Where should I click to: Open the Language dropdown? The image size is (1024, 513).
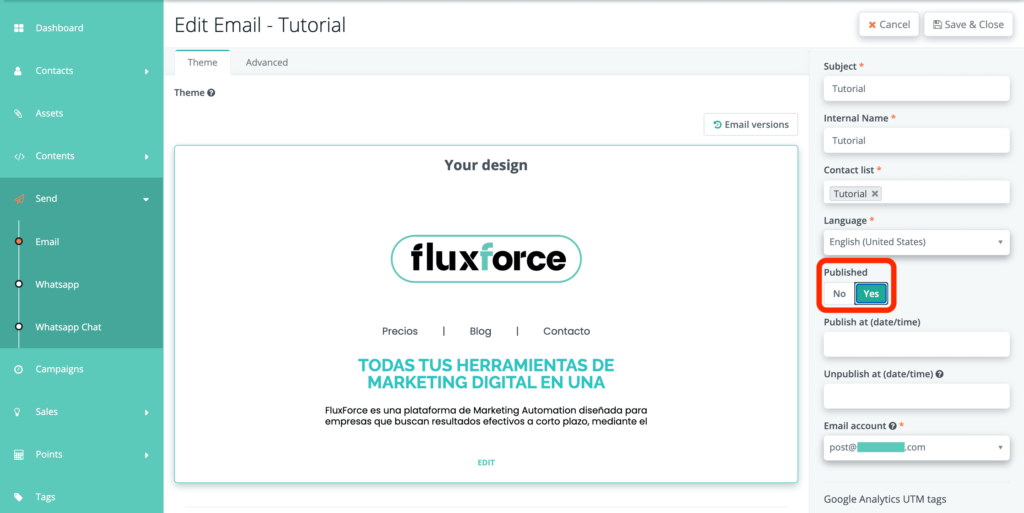click(916, 242)
